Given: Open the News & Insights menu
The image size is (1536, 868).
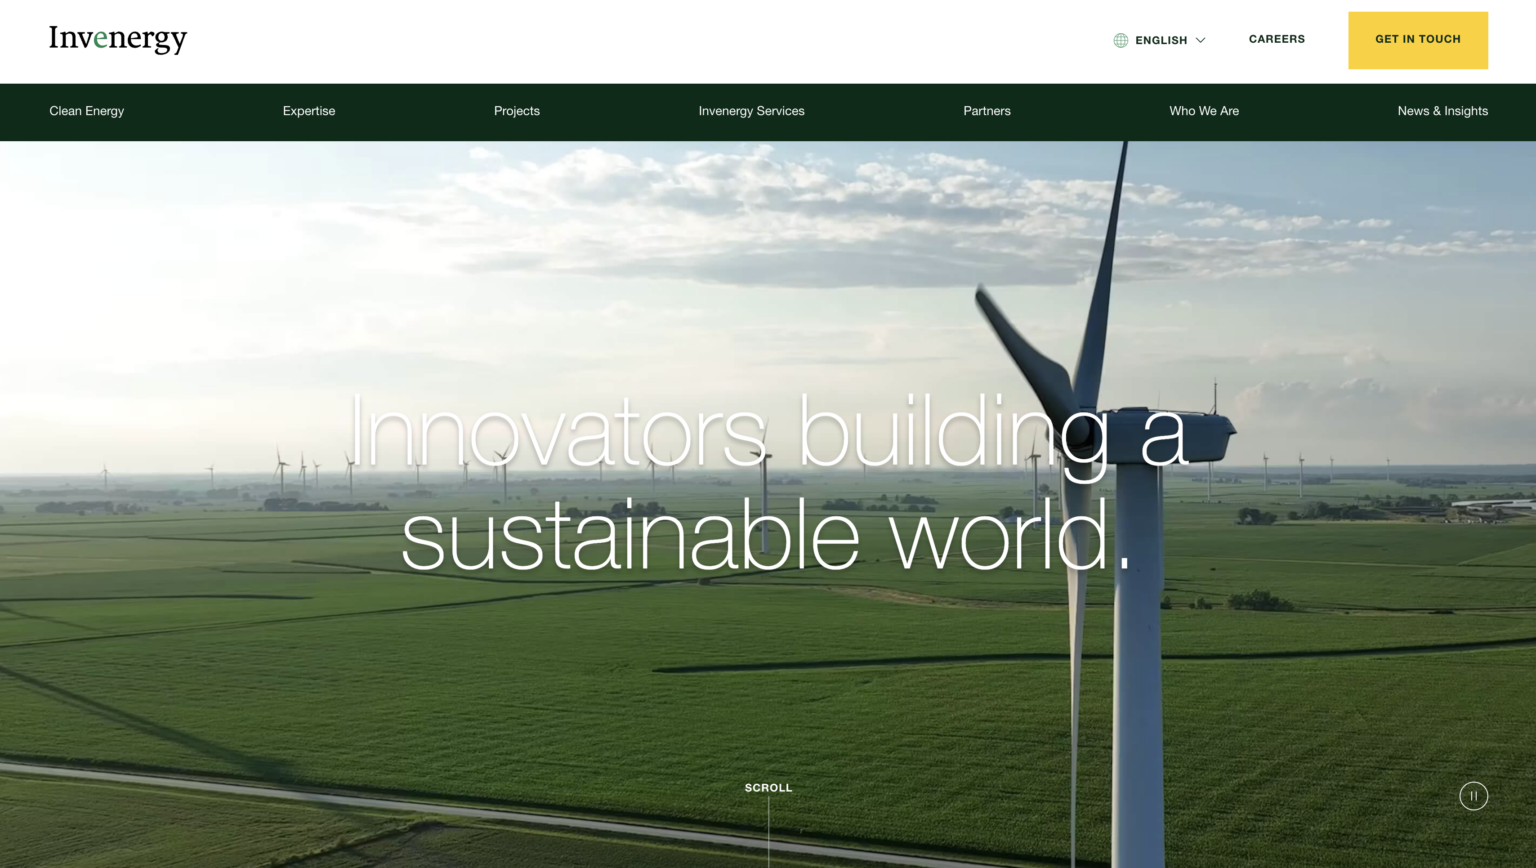Looking at the screenshot, I should click(1443, 111).
